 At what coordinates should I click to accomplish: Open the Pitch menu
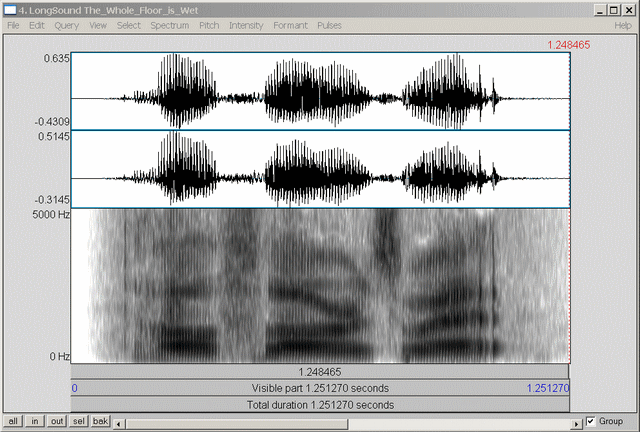click(x=210, y=24)
